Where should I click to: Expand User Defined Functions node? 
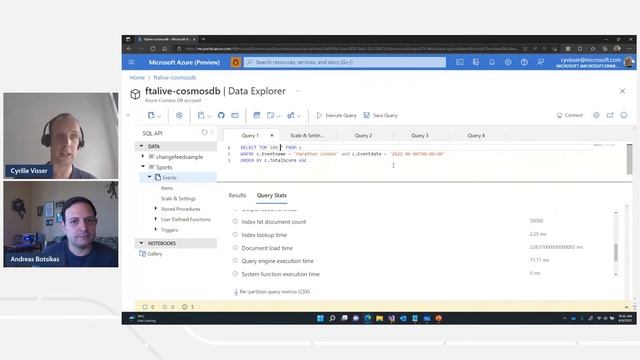[156, 219]
